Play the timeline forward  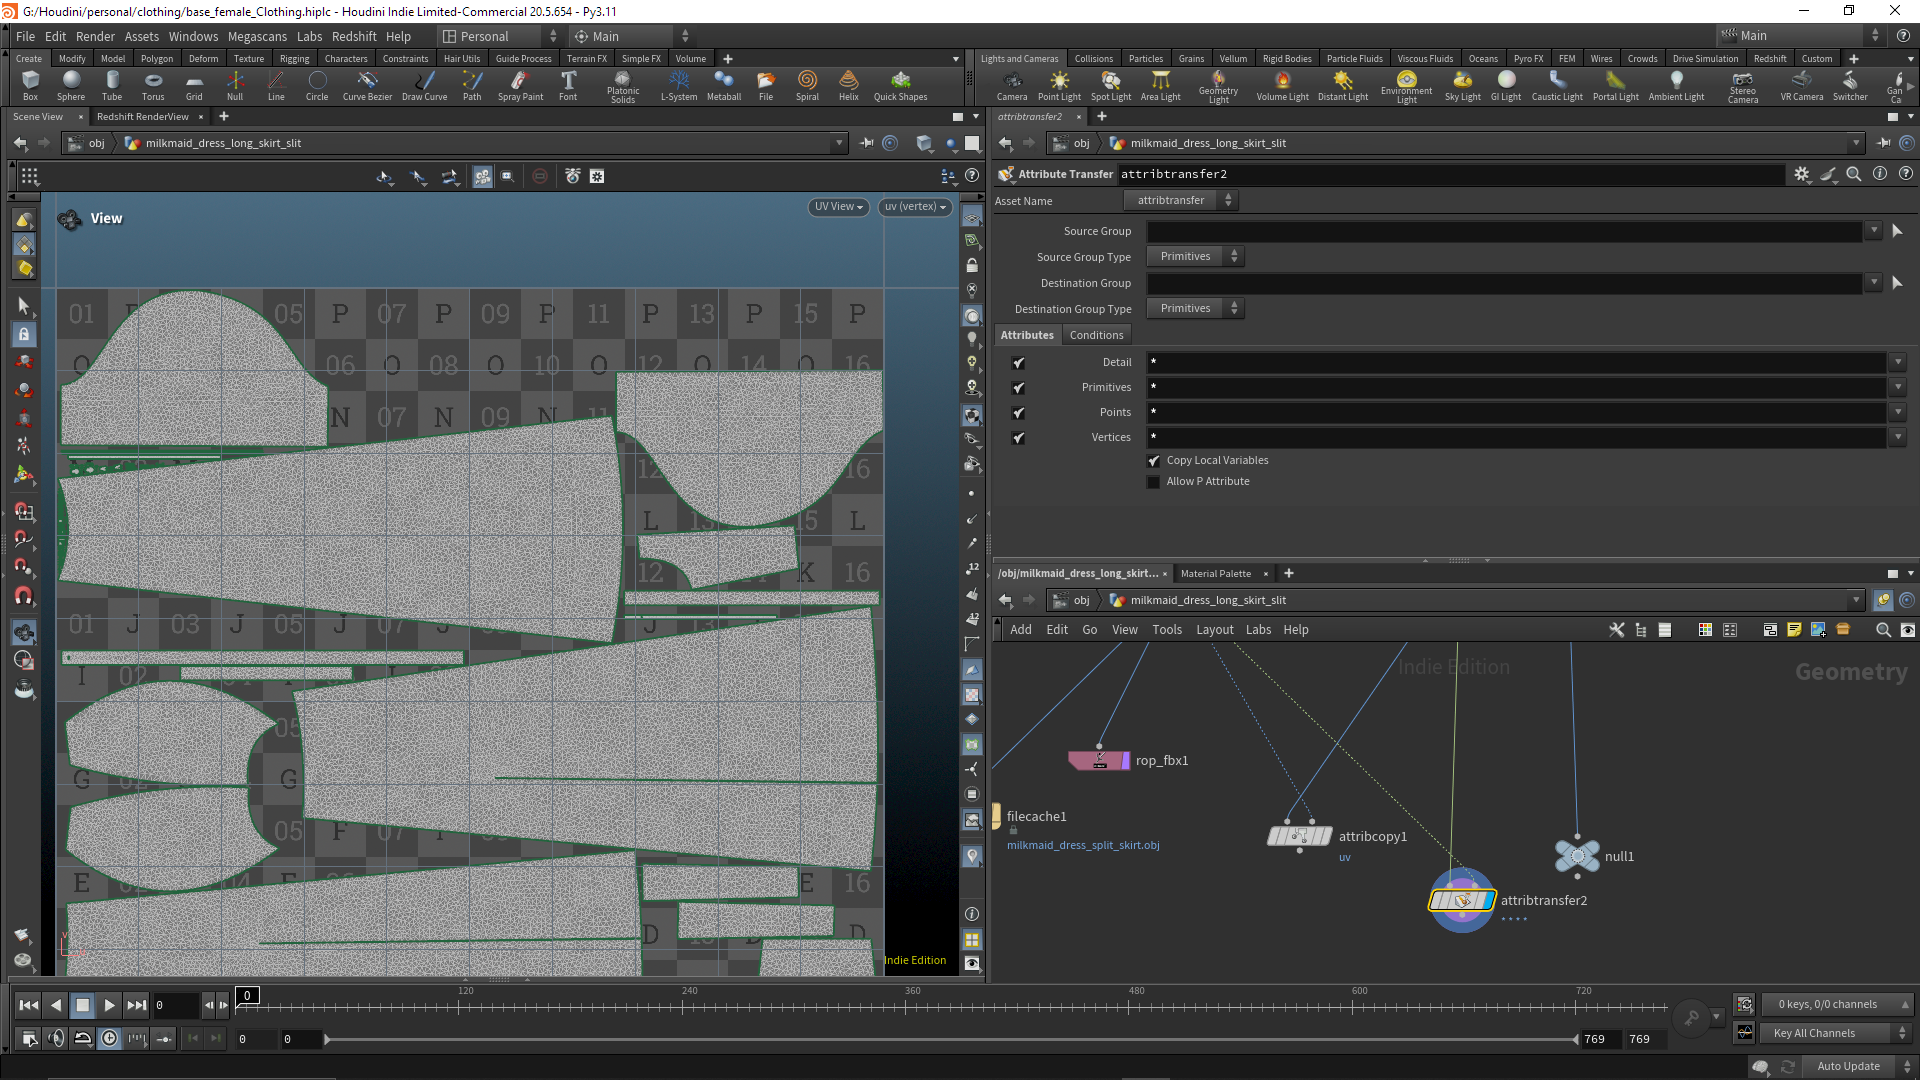coord(109,1005)
